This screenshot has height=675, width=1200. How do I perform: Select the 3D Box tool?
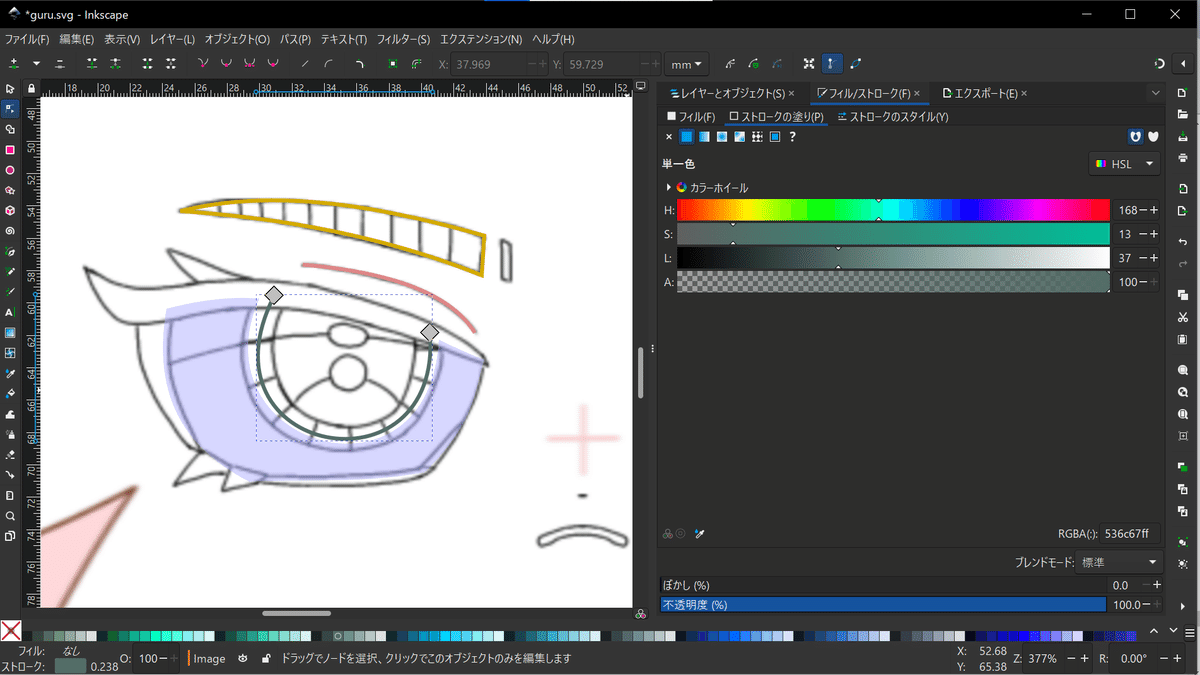point(10,211)
